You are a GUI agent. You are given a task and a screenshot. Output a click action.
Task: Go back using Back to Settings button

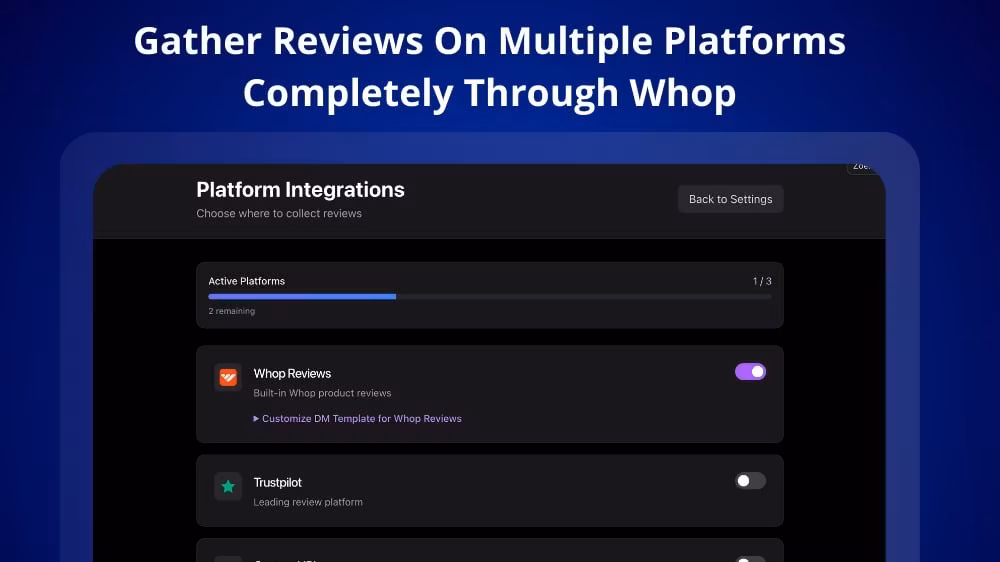click(730, 199)
